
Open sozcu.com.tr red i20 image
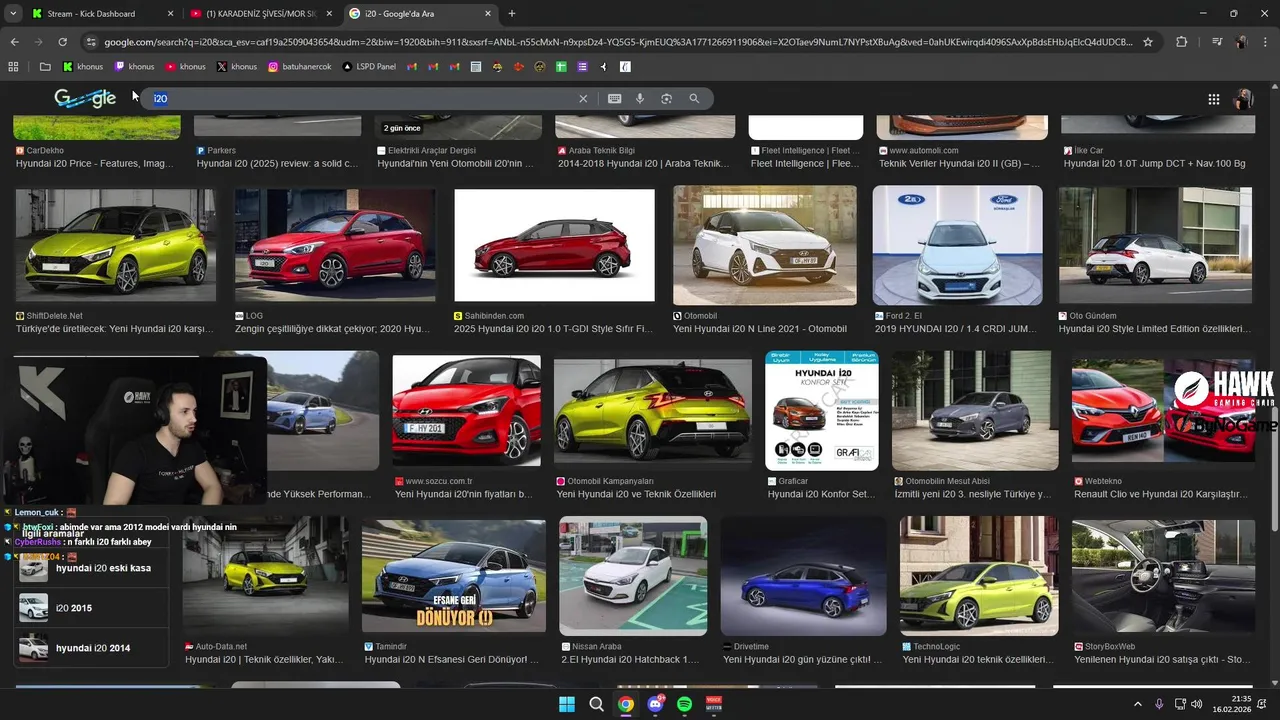point(466,410)
